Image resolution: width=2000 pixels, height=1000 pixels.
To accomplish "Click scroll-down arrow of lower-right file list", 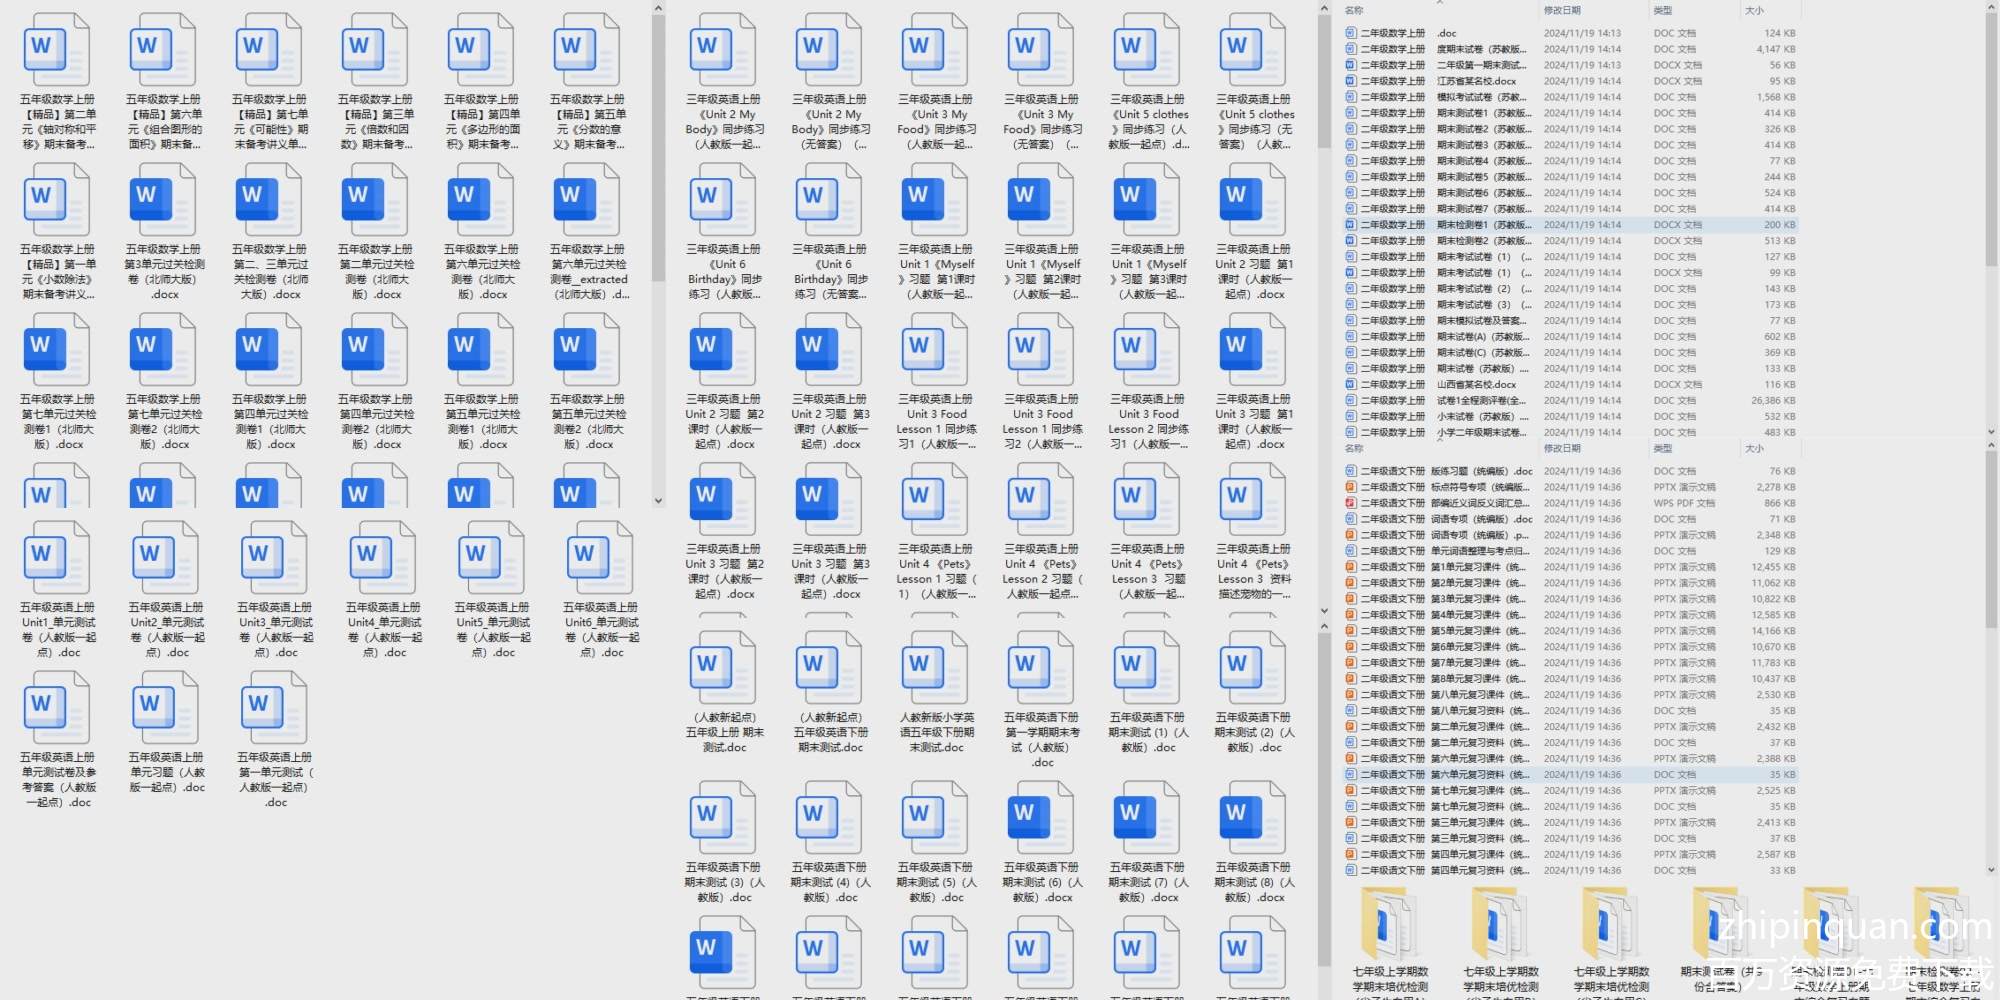I will 1990,870.
